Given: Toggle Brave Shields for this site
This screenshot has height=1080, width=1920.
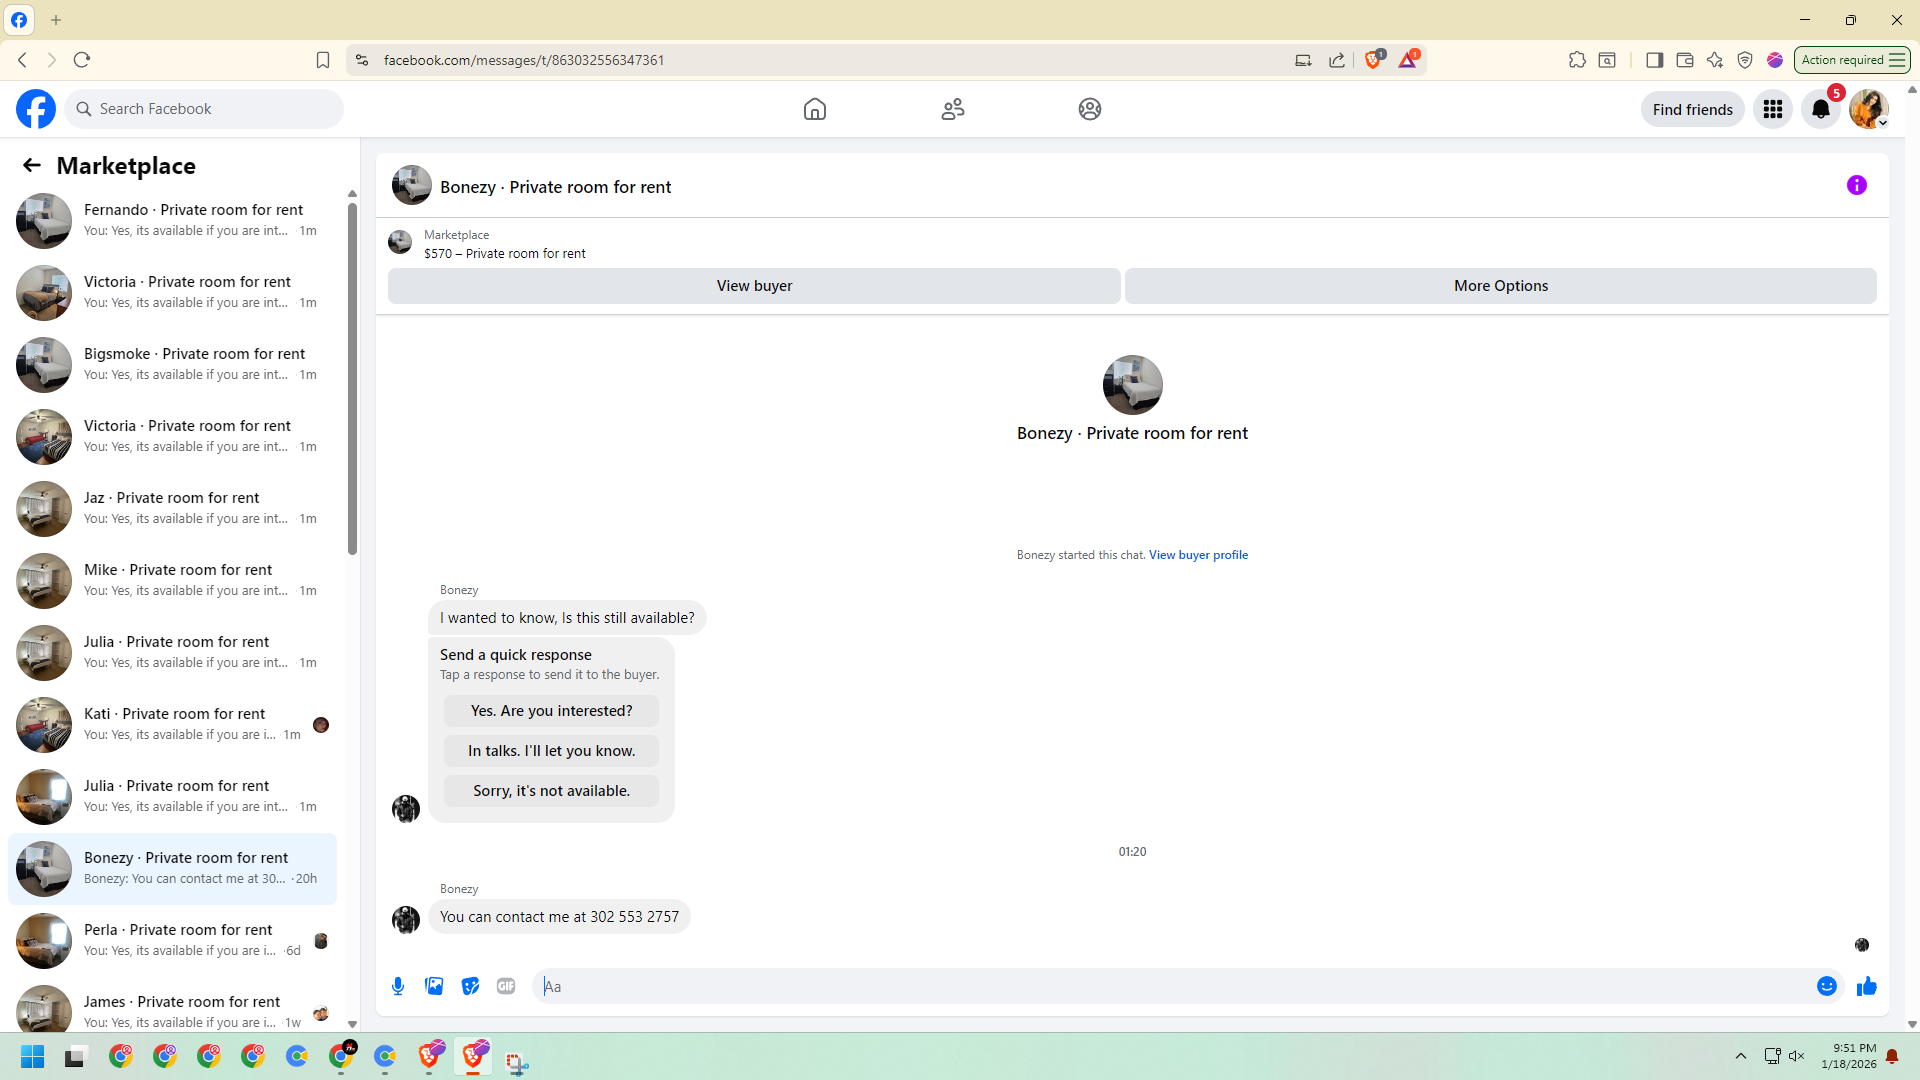Looking at the screenshot, I should click(x=1373, y=60).
